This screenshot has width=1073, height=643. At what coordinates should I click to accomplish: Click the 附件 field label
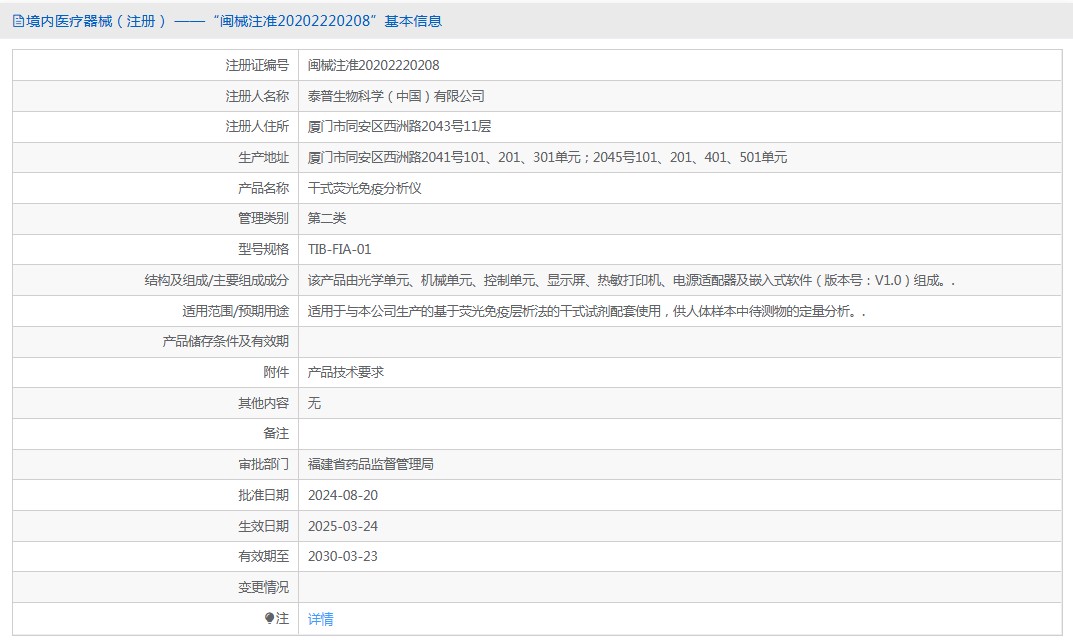point(276,372)
